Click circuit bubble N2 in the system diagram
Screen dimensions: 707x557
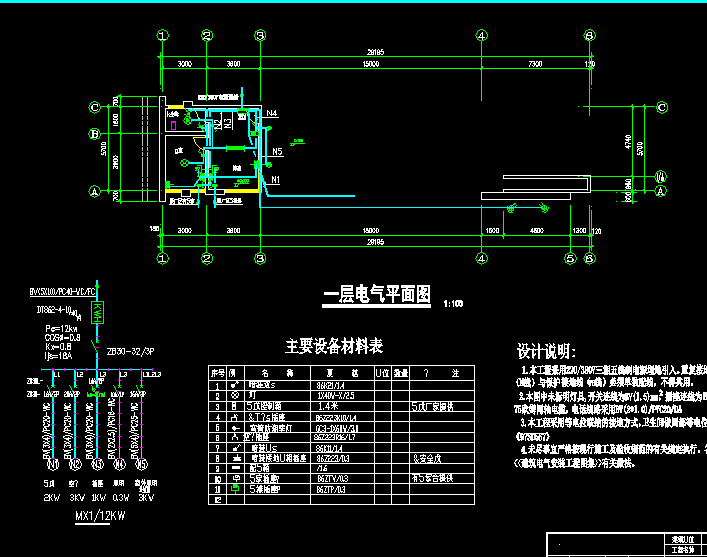[75, 464]
